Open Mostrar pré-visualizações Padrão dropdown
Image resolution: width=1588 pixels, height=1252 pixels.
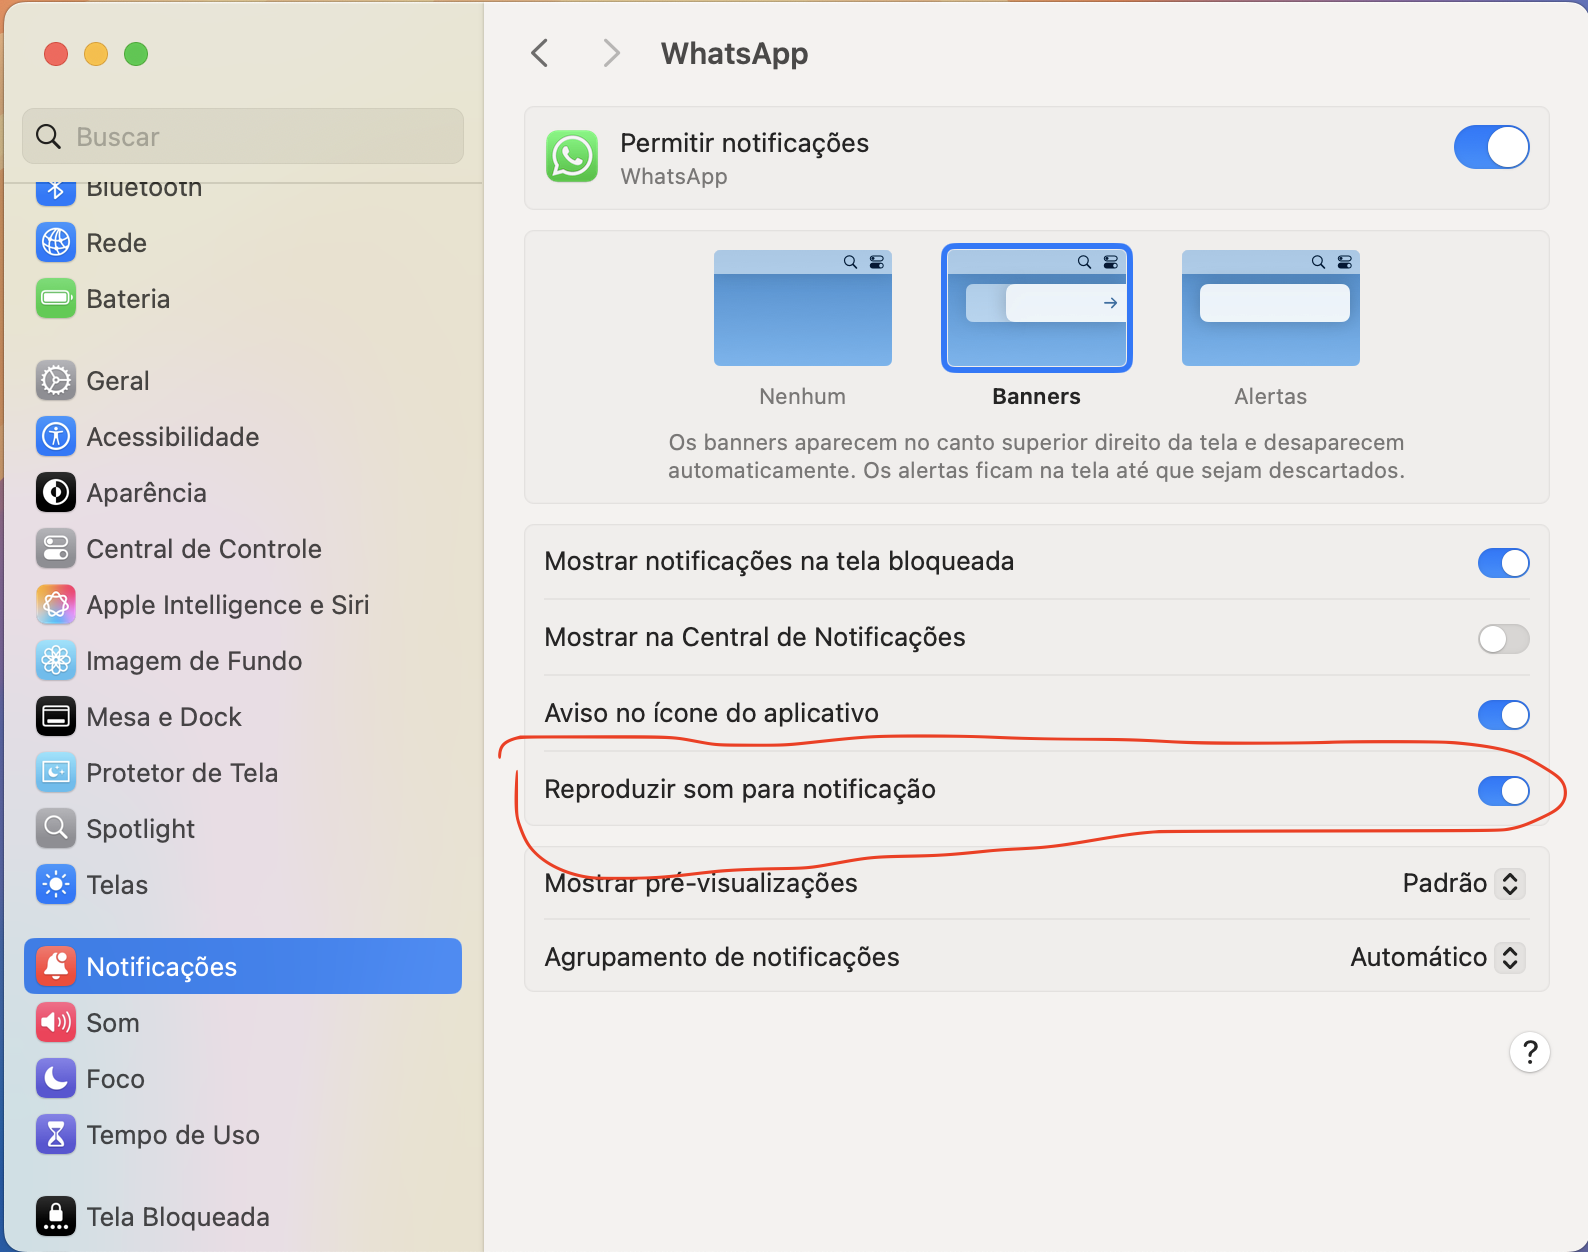[x=1463, y=883]
